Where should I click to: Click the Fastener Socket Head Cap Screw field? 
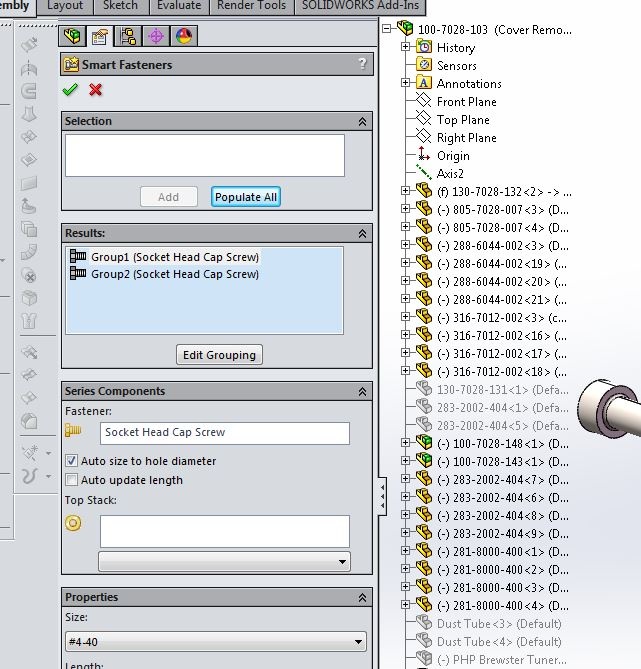(x=225, y=433)
